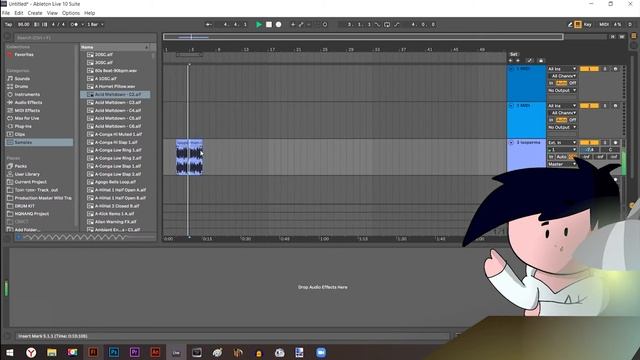Open audio track 'Ext. In' input dropdown
Screen dimensions: 640x360
562,142
